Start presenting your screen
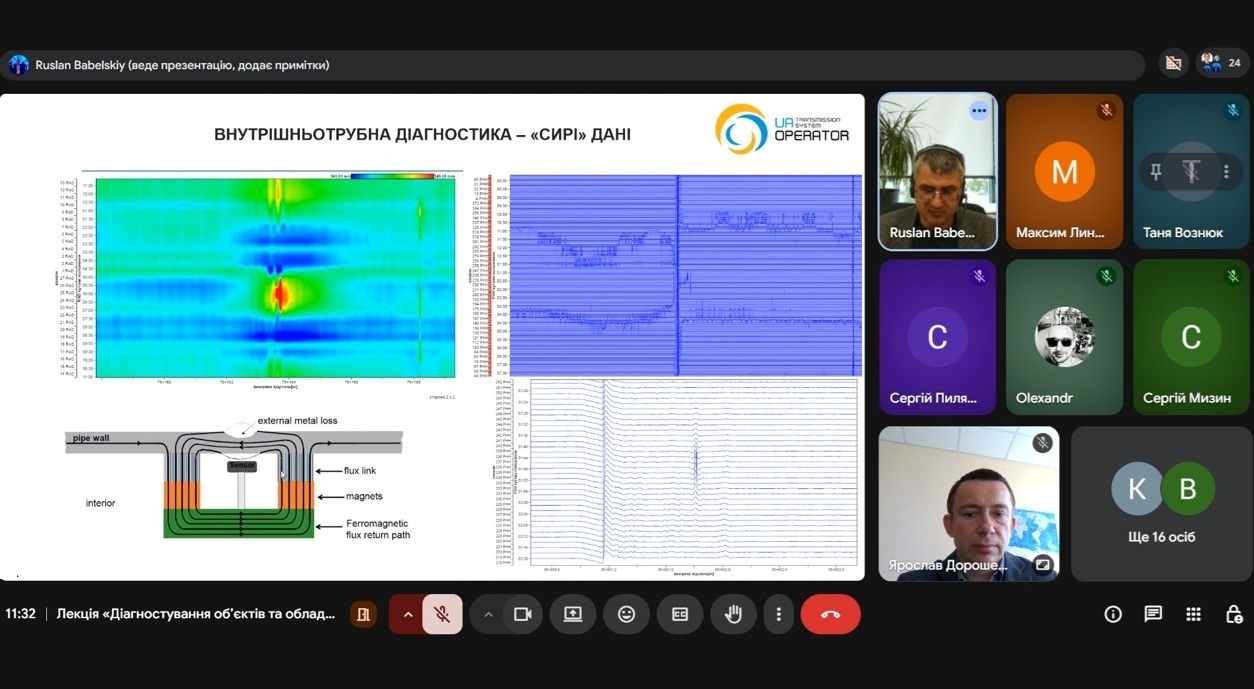1254x689 pixels. [x=573, y=614]
